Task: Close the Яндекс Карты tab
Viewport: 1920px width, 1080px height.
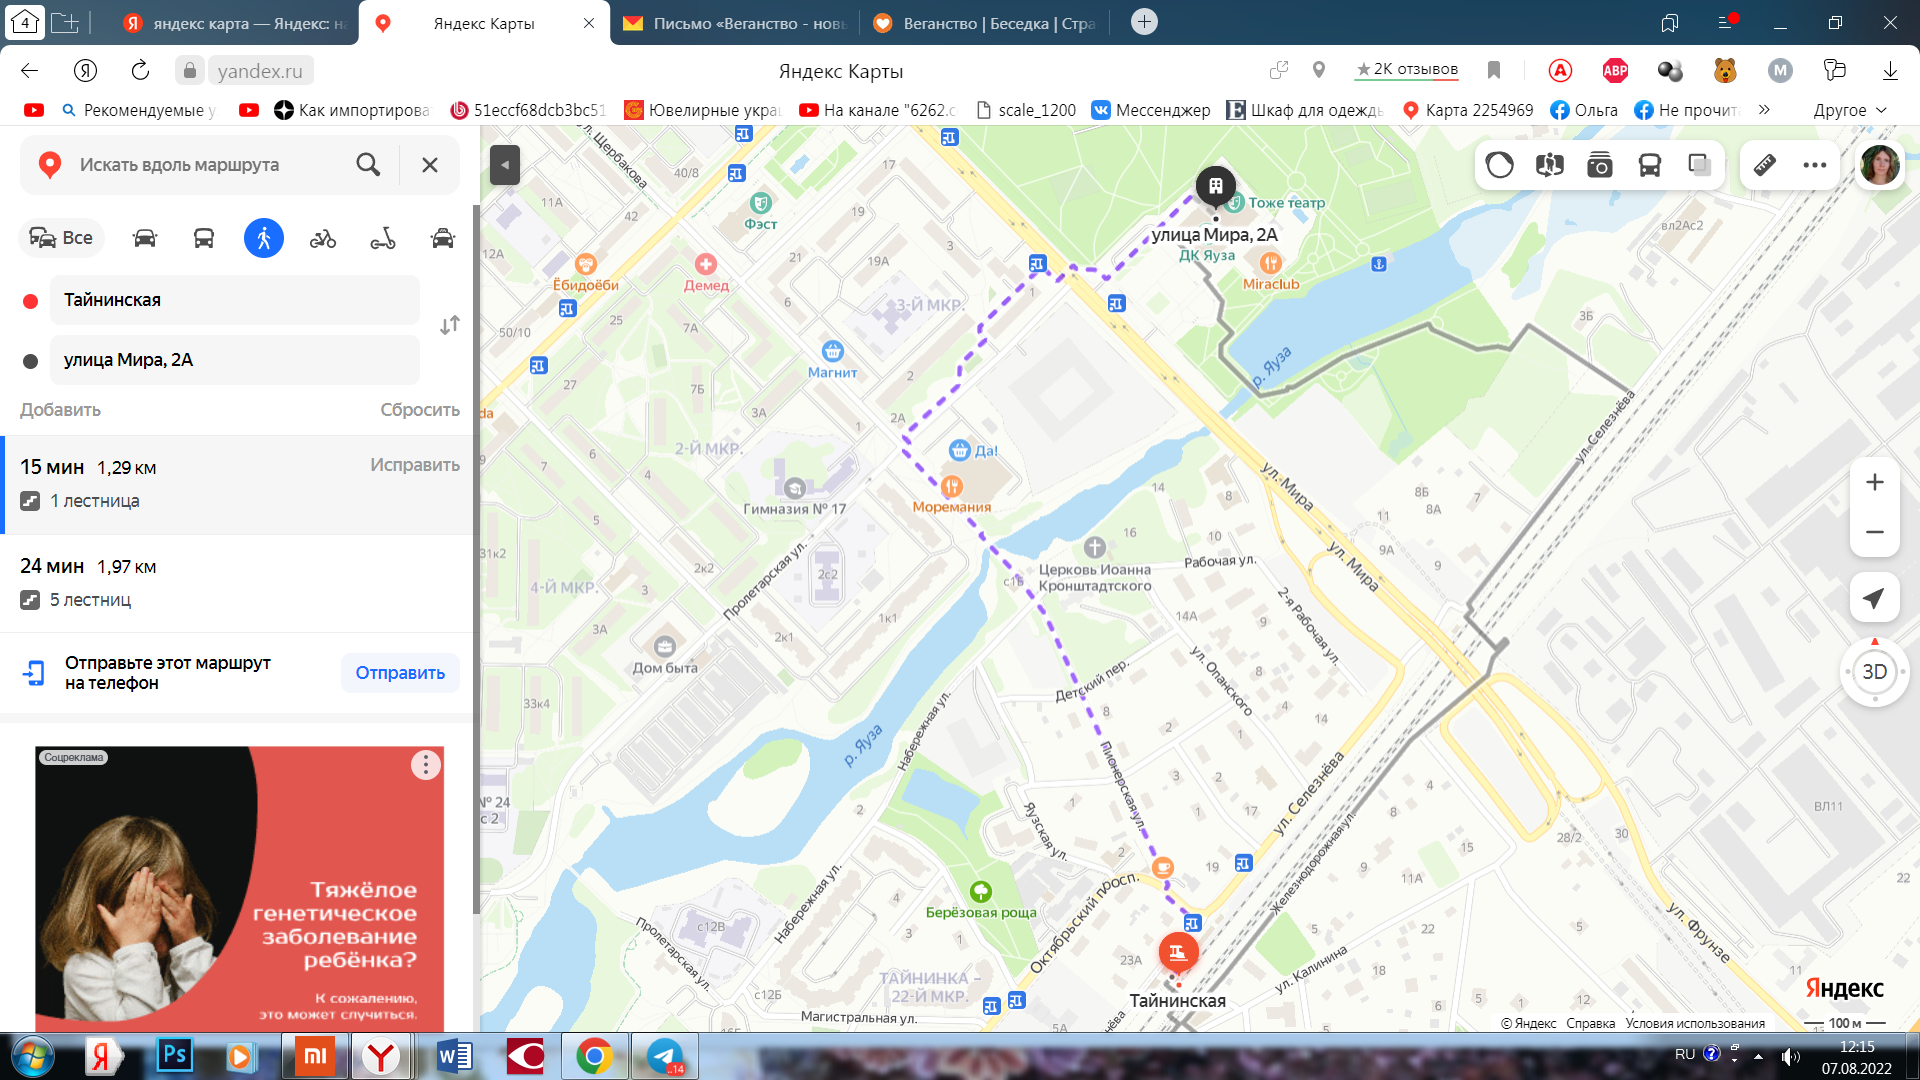Action: (x=589, y=23)
